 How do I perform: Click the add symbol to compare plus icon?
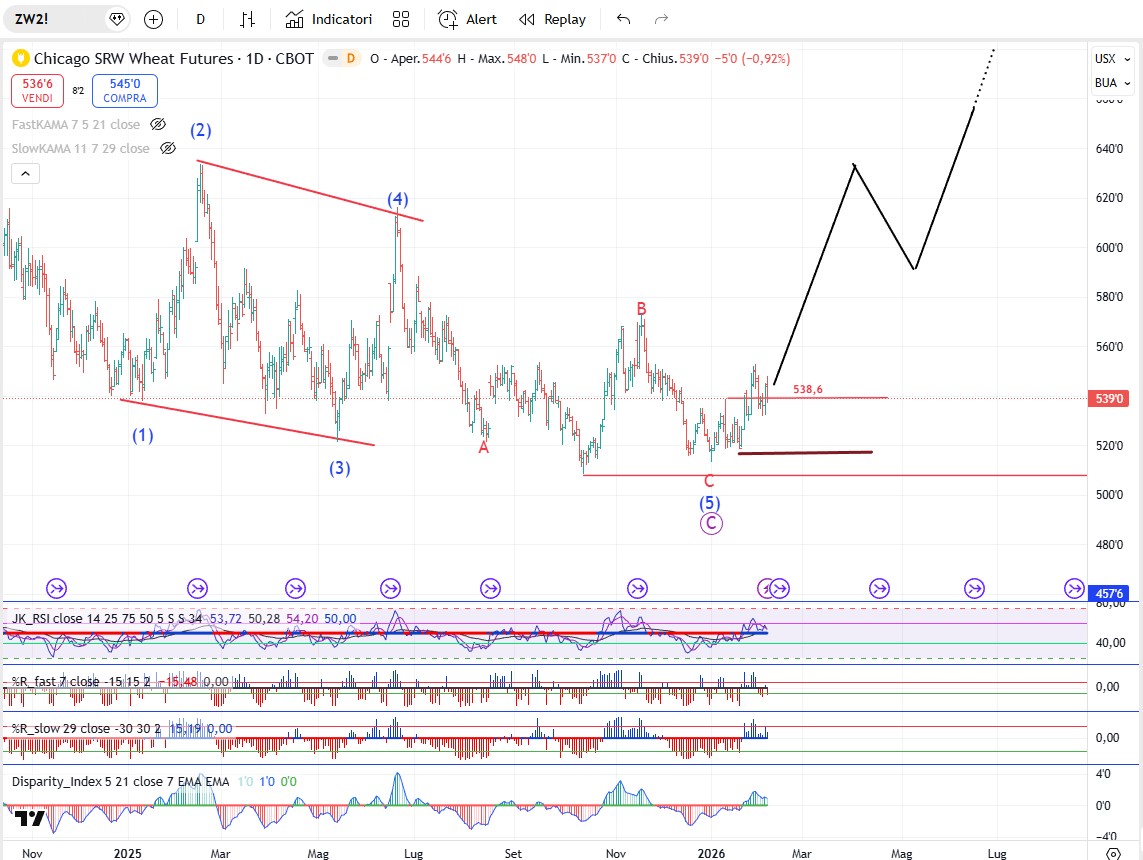pos(153,19)
